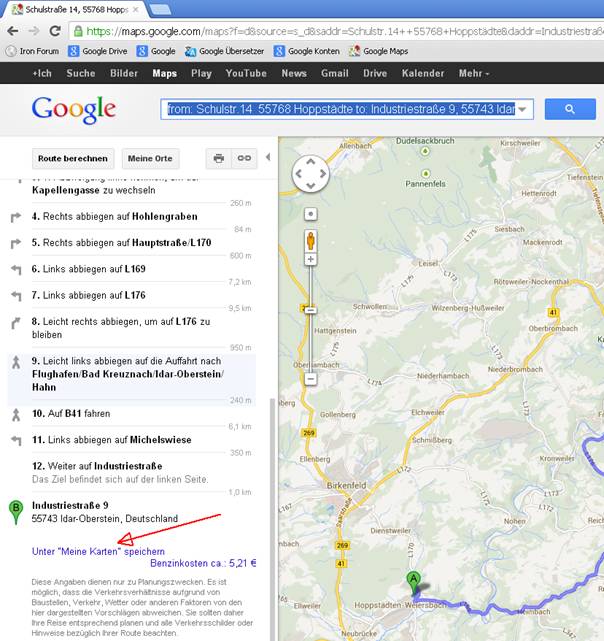Click the Meine Orte button
604x641 pixels.
click(150, 159)
